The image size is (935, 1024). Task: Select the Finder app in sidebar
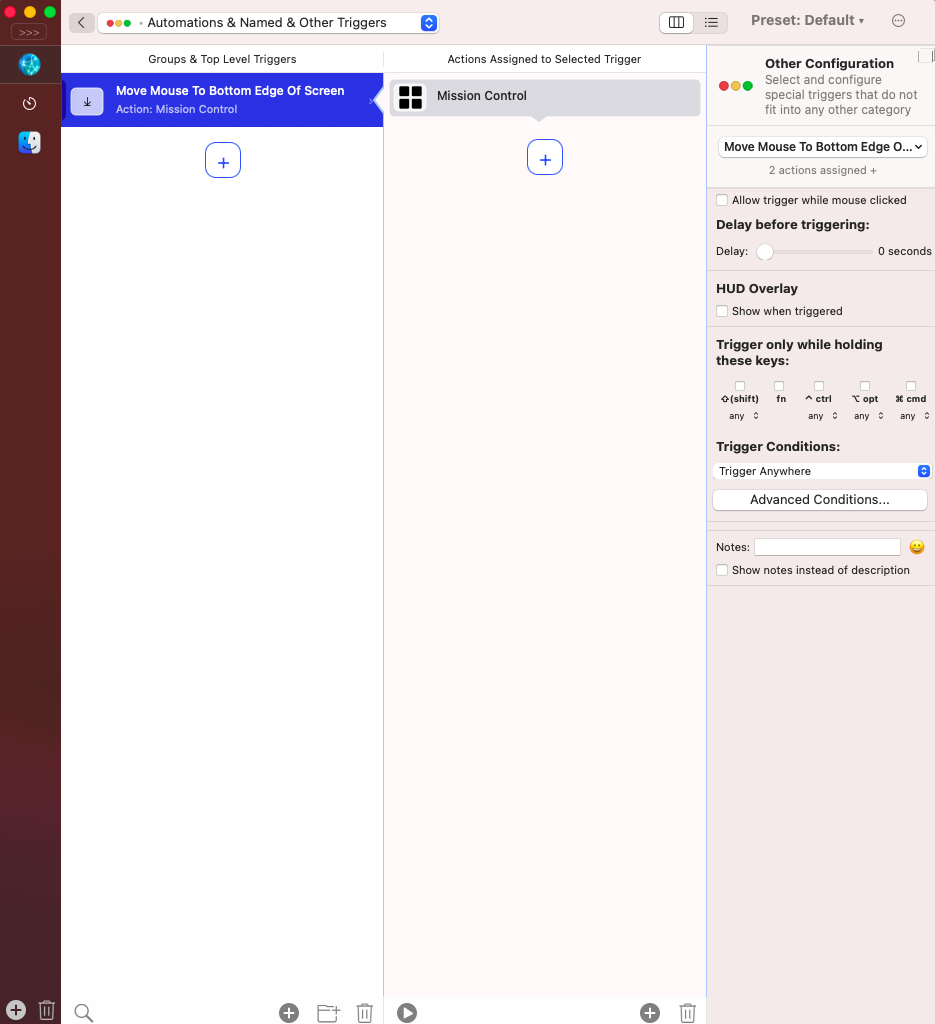point(30,143)
